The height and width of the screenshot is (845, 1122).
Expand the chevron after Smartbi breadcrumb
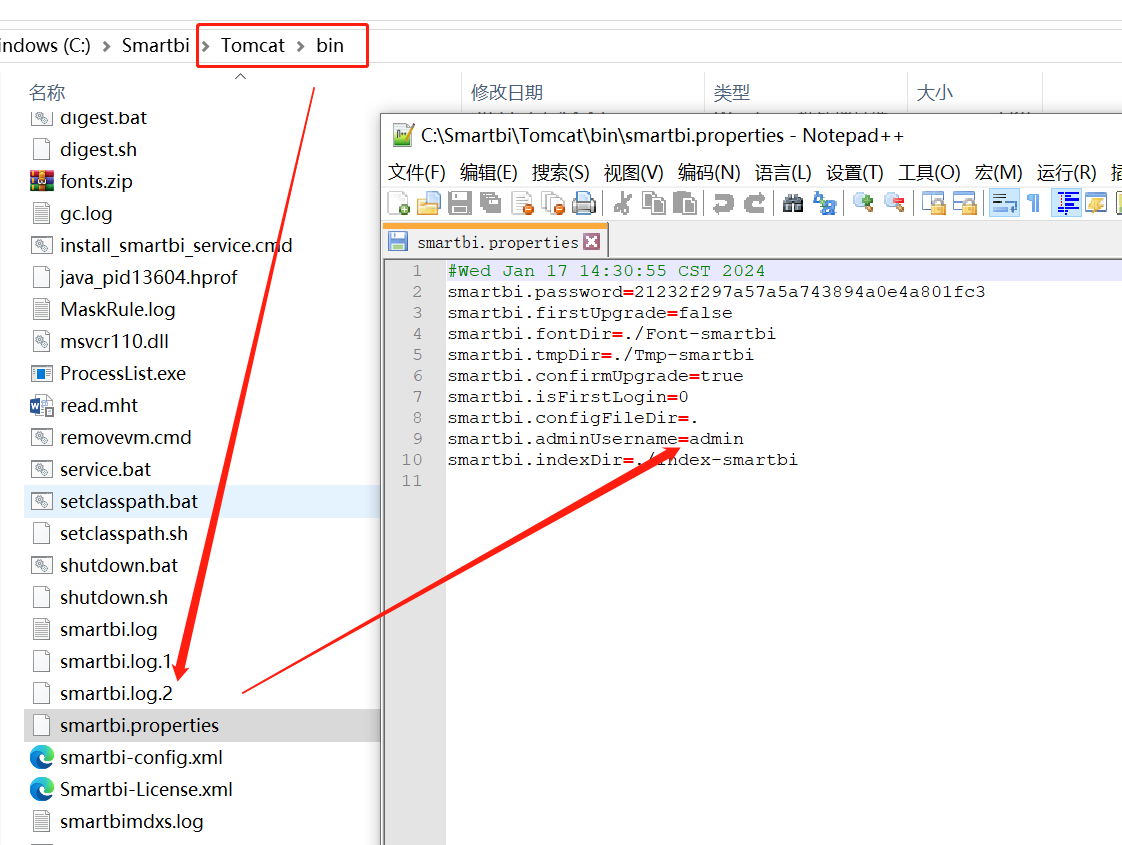pos(205,47)
